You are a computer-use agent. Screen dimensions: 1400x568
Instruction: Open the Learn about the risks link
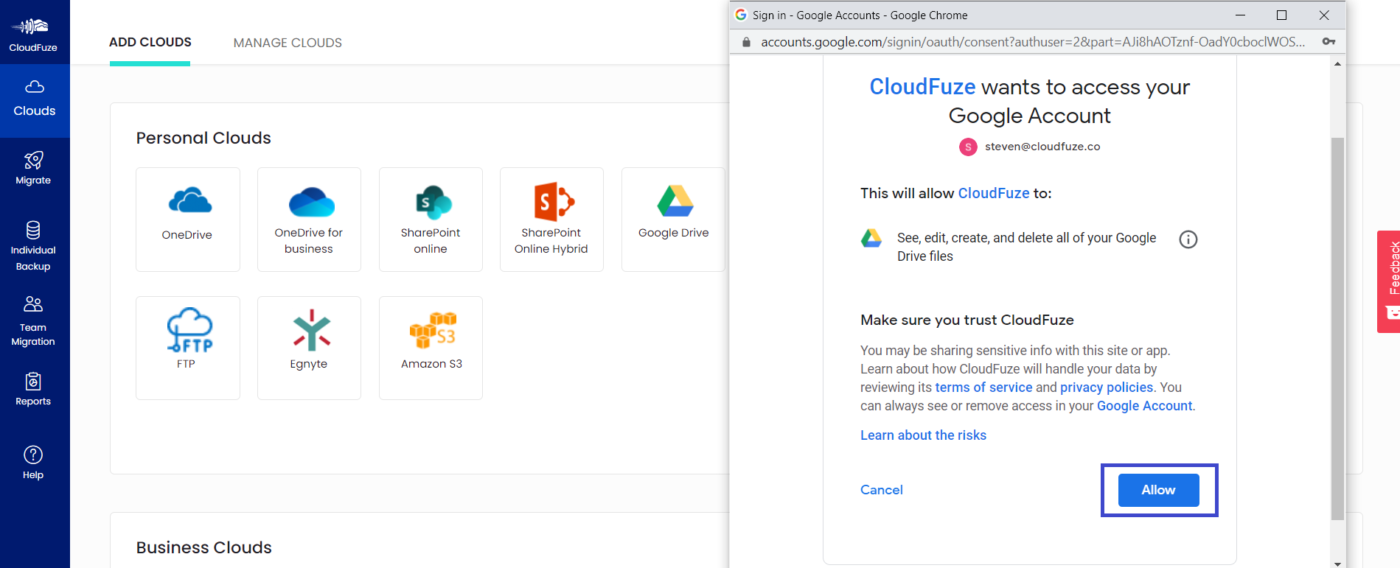[923, 435]
